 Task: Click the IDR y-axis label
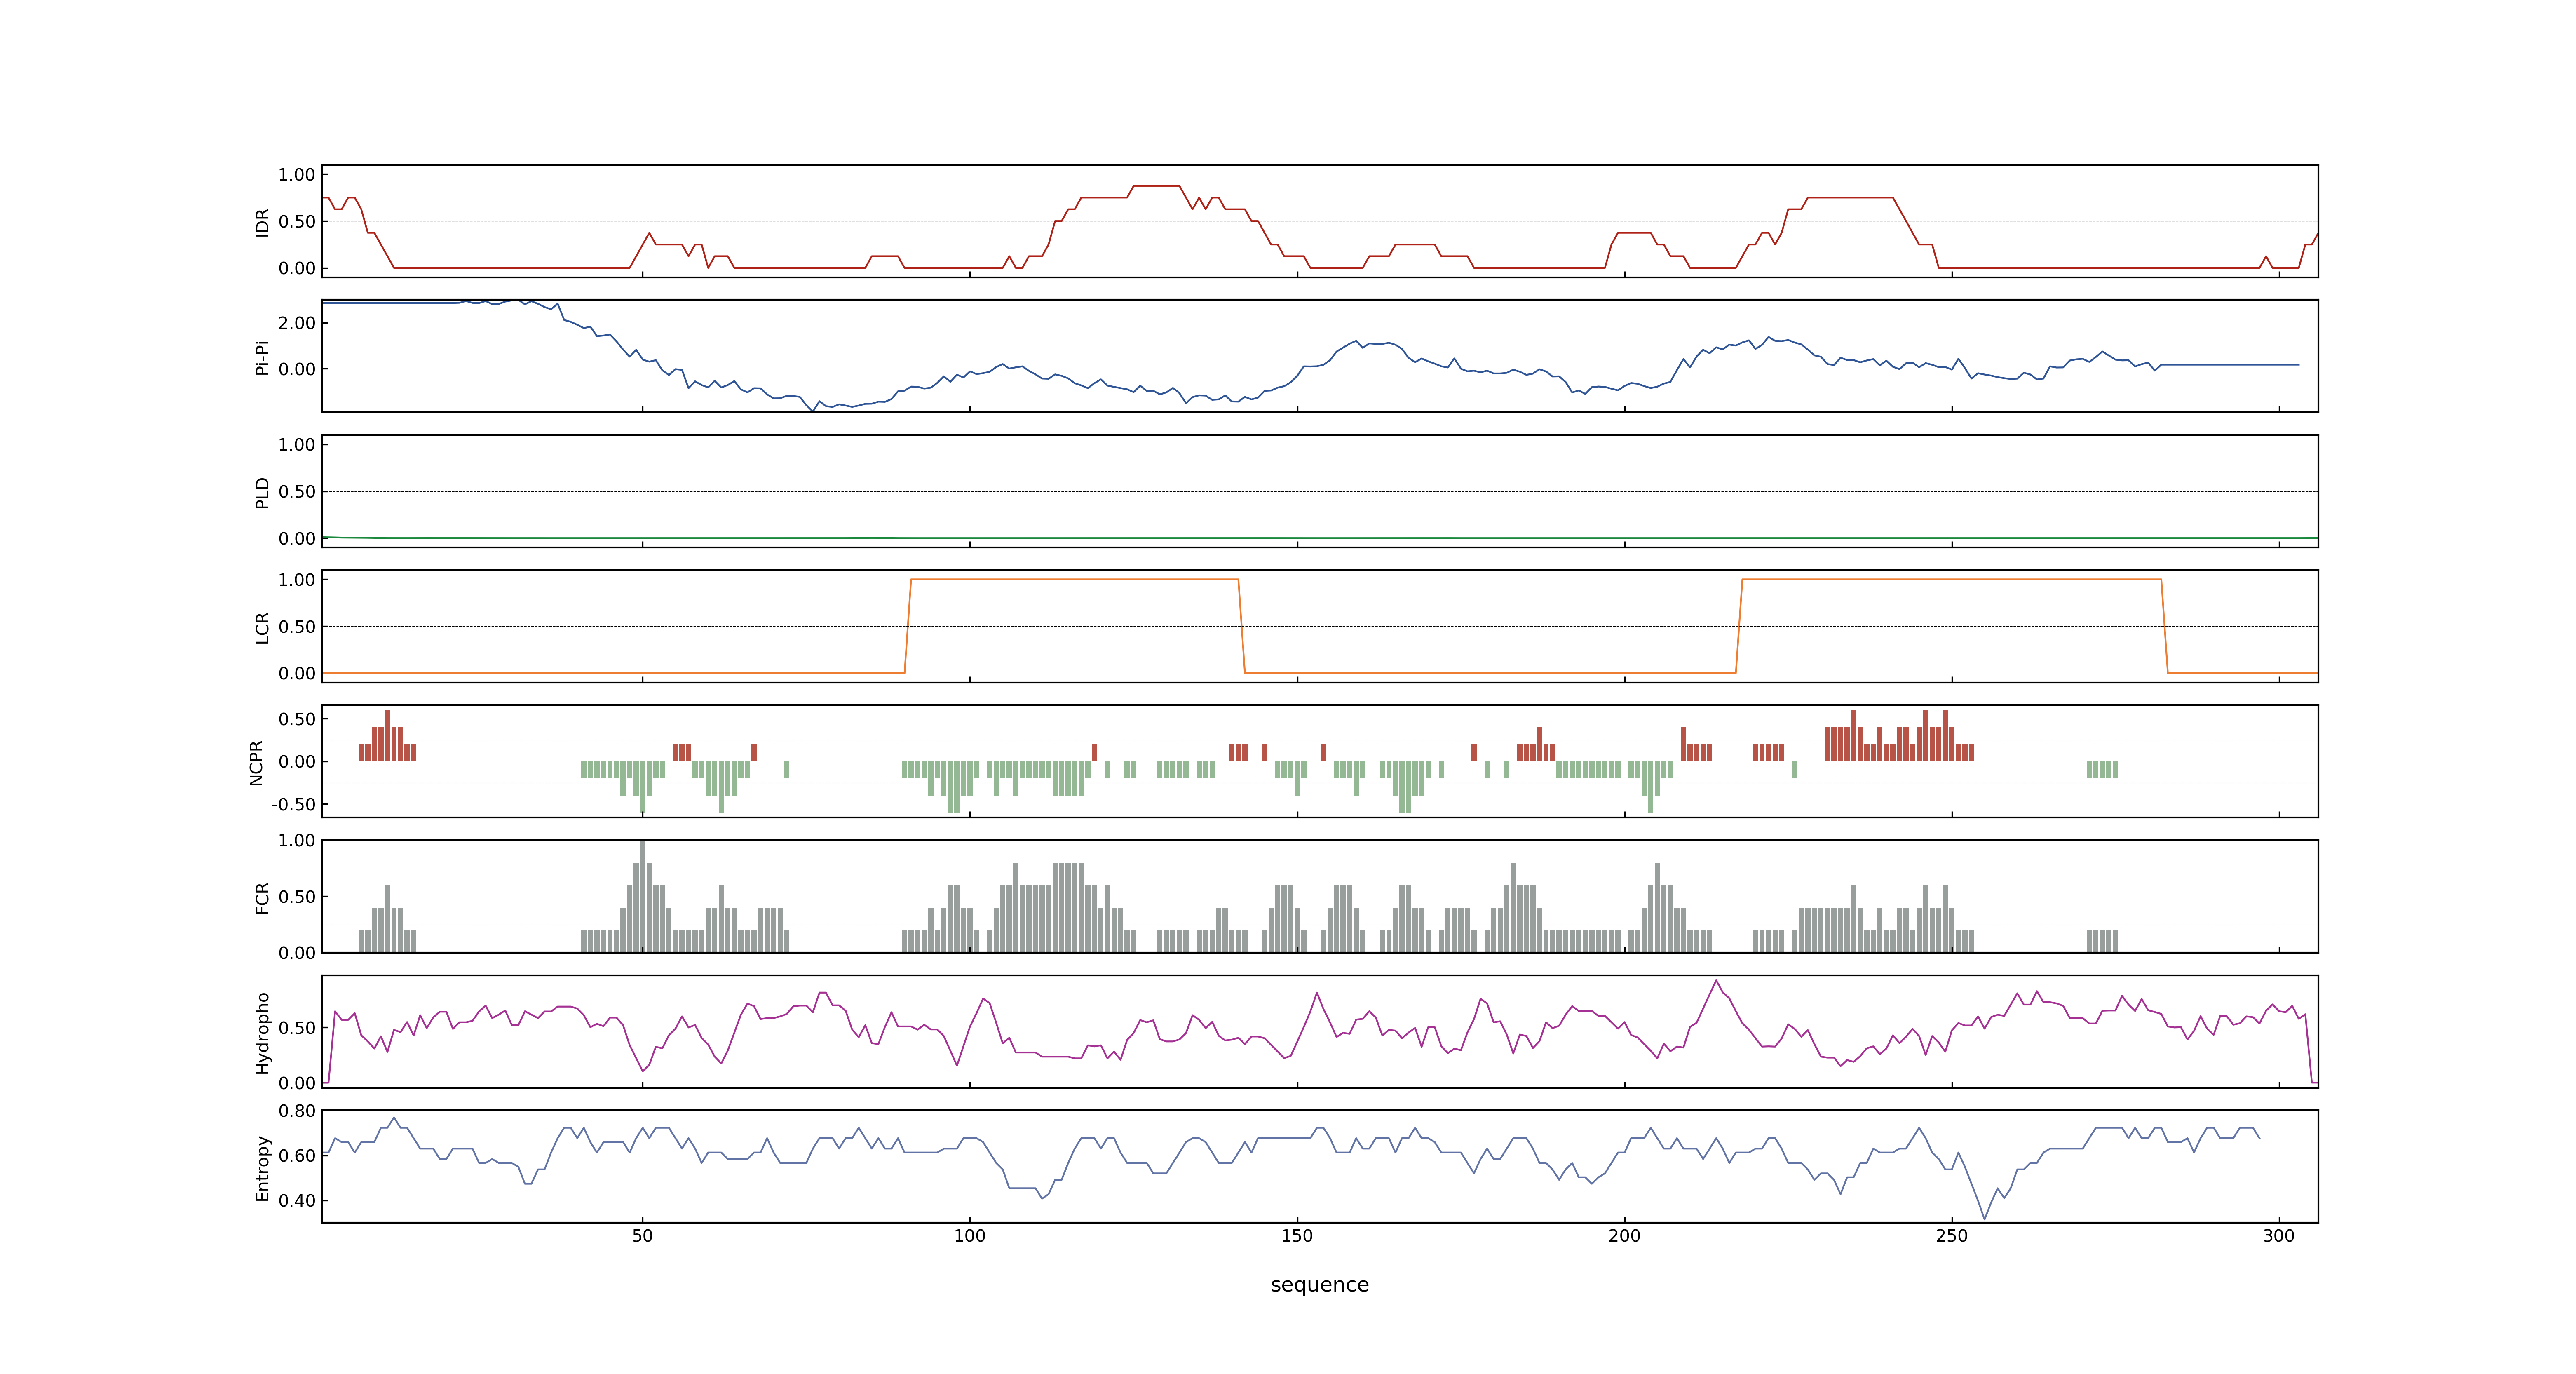coord(262,222)
